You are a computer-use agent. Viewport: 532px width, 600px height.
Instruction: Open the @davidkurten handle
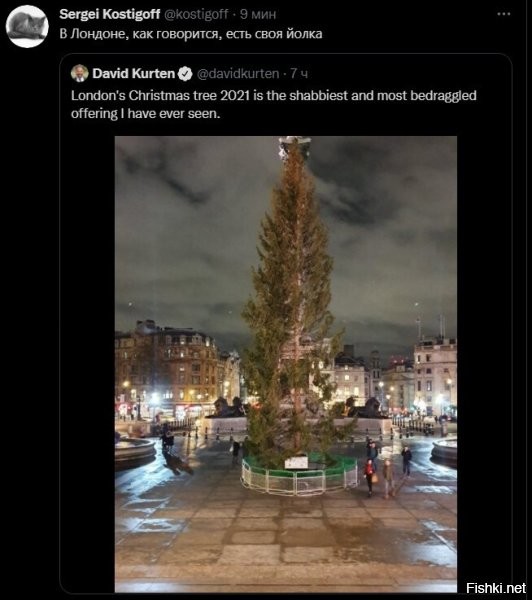[238, 73]
